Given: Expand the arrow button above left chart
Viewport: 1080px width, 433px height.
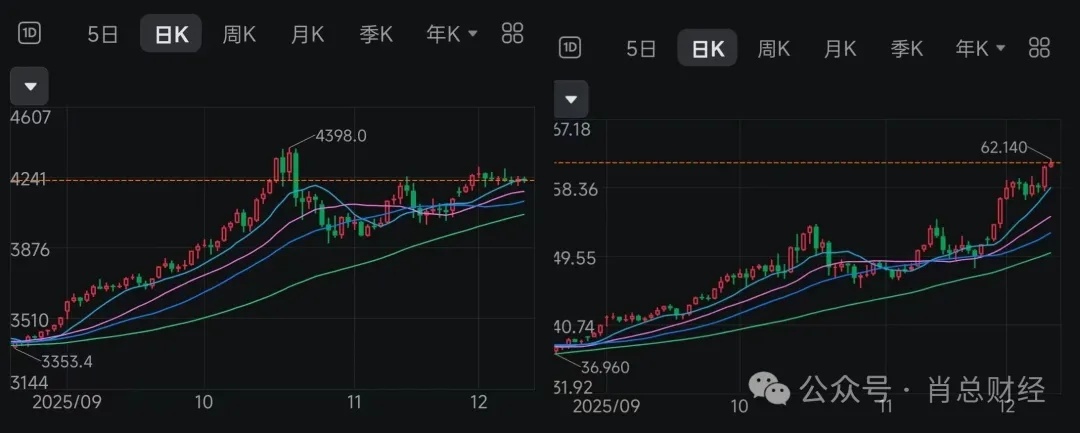Looking at the screenshot, I should click(x=29, y=86).
